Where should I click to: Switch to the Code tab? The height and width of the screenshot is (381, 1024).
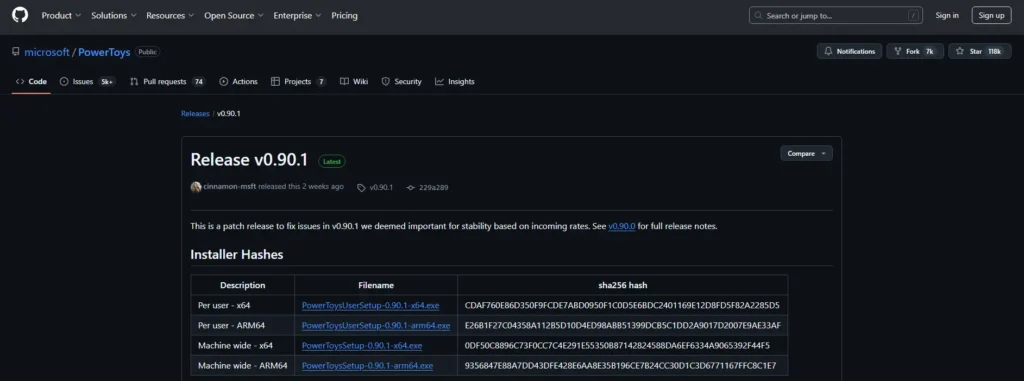tap(31, 82)
